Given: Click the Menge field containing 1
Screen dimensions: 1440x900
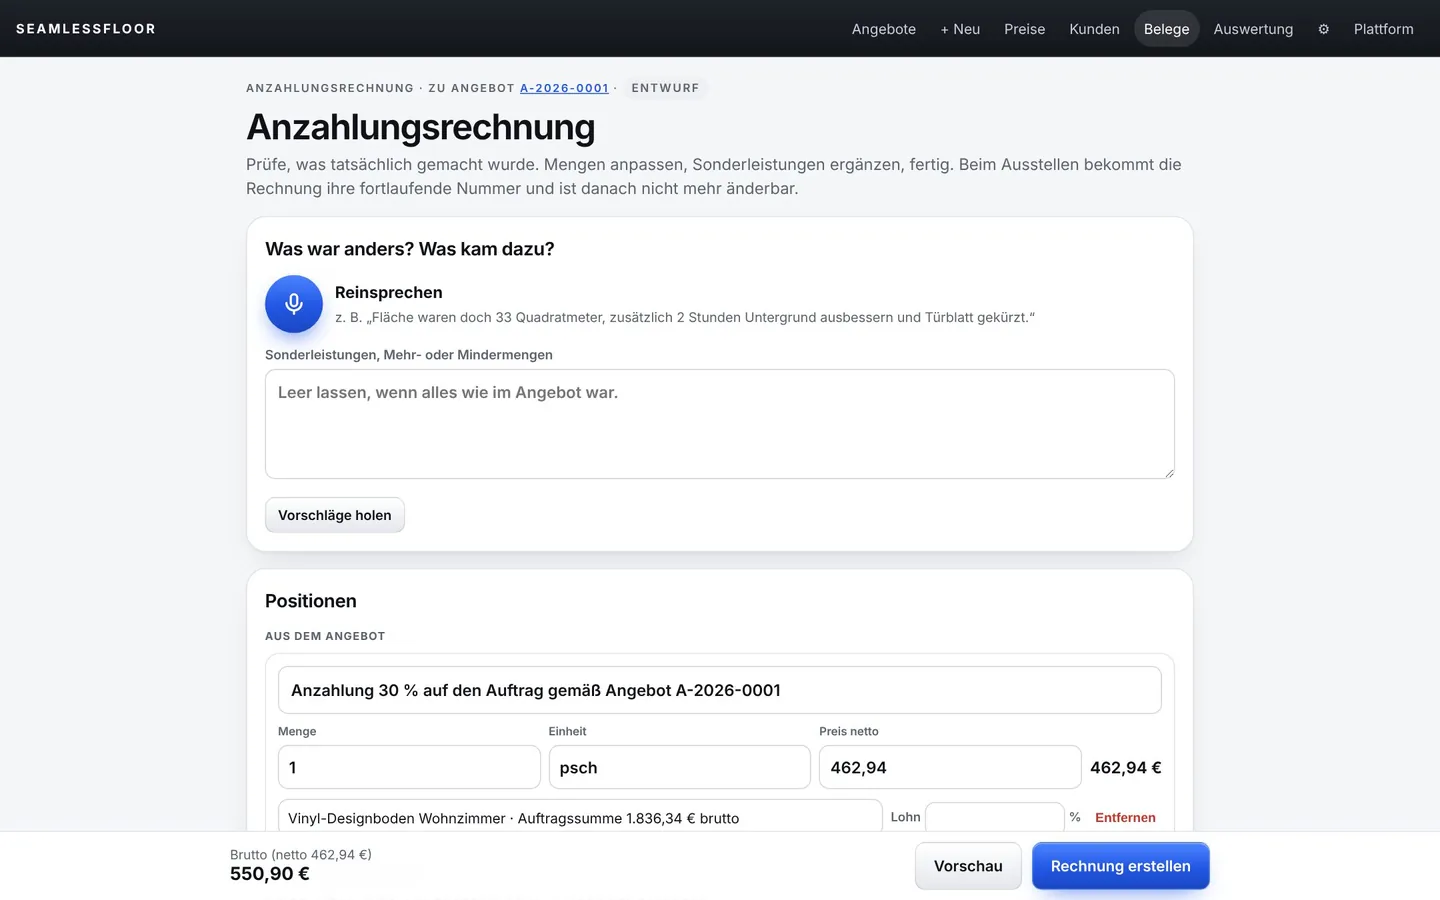Looking at the screenshot, I should point(409,767).
